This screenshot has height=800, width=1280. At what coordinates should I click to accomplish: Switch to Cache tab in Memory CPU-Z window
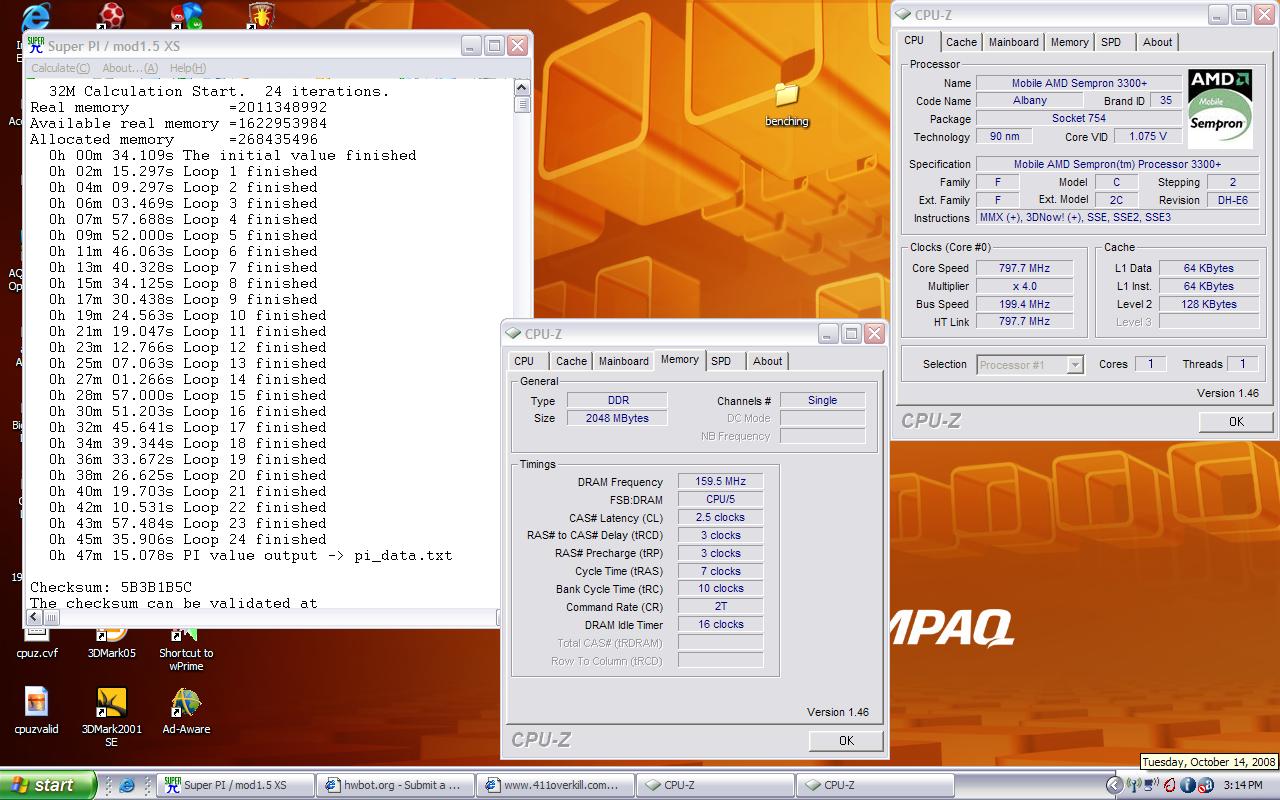[572, 361]
